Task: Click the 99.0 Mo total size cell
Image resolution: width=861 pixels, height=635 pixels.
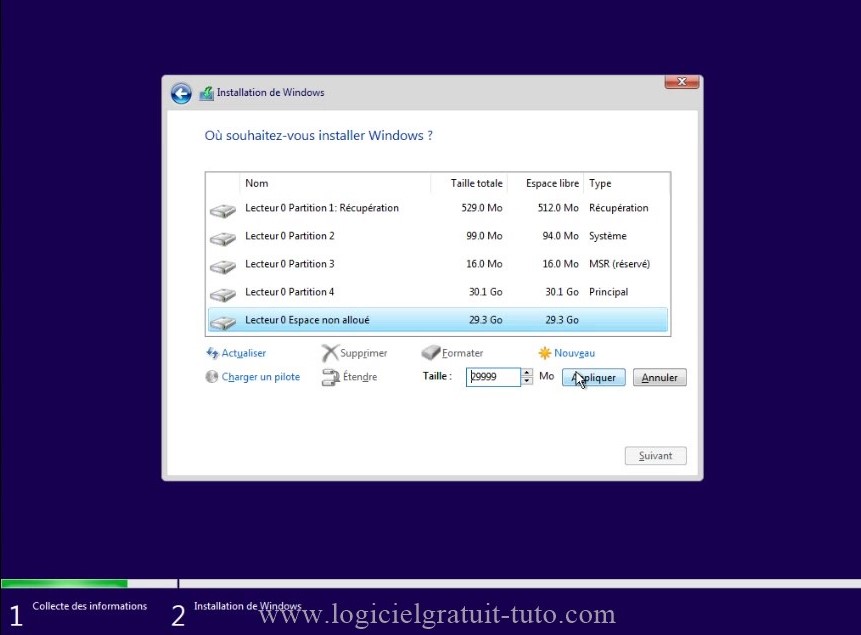Action: pos(484,236)
